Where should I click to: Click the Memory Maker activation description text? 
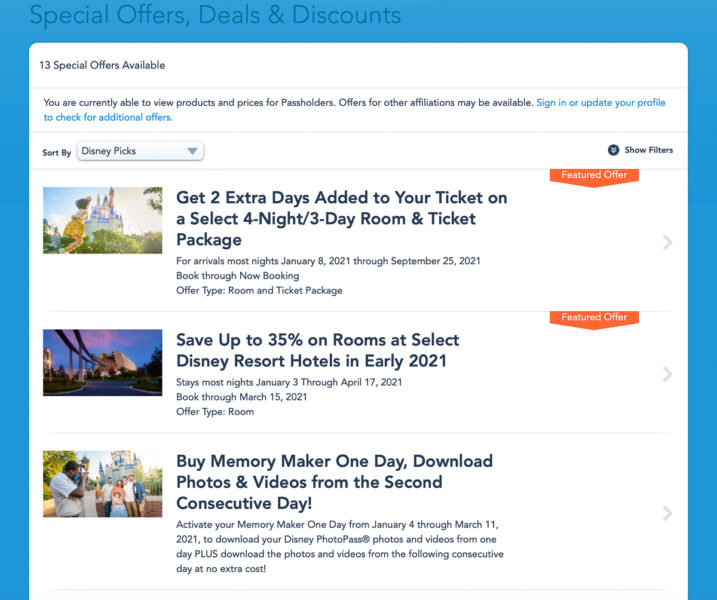(x=340, y=546)
